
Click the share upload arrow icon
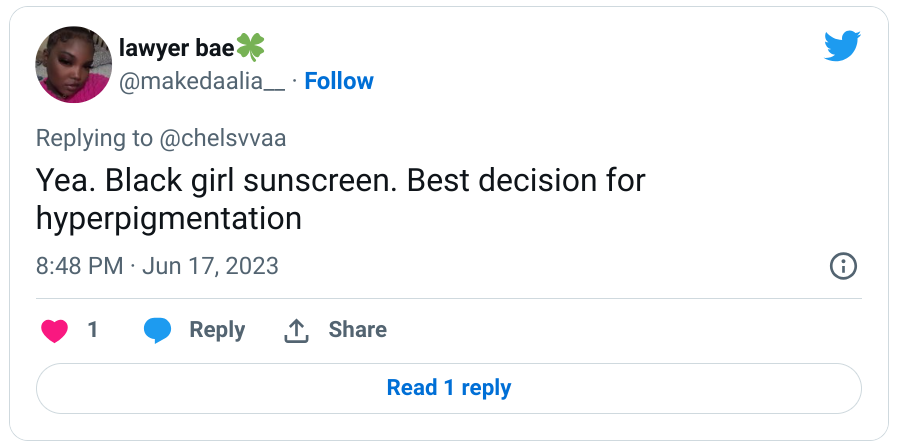[296, 330]
